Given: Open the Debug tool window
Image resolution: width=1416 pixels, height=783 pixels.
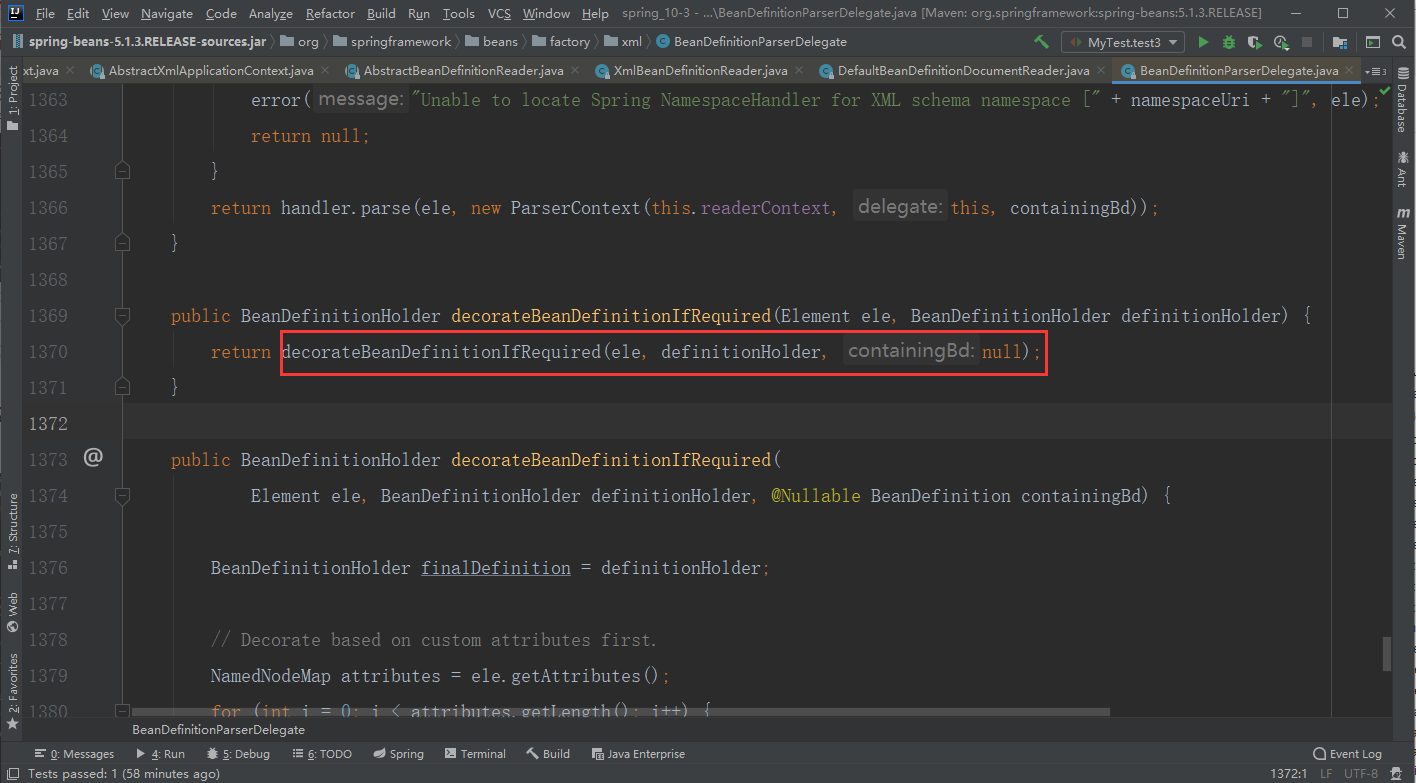Looking at the screenshot, I should (x=238, y=754).
